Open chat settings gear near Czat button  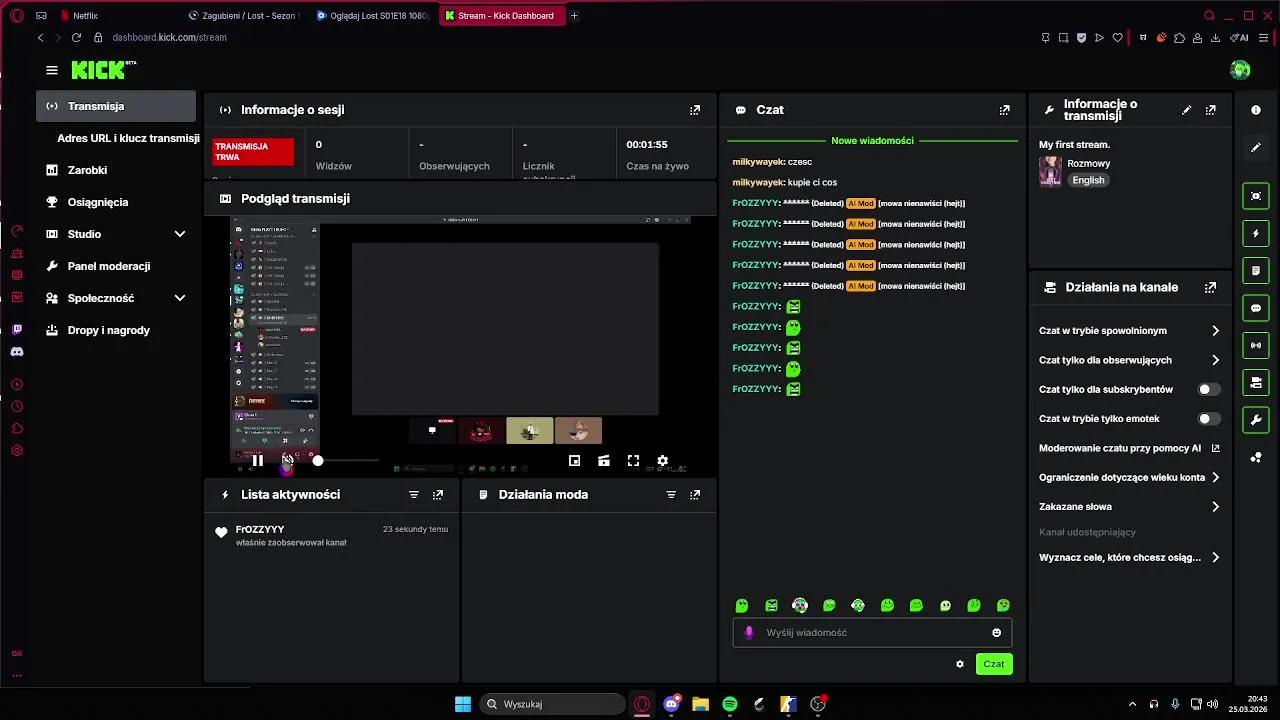(x=960, y=664)
